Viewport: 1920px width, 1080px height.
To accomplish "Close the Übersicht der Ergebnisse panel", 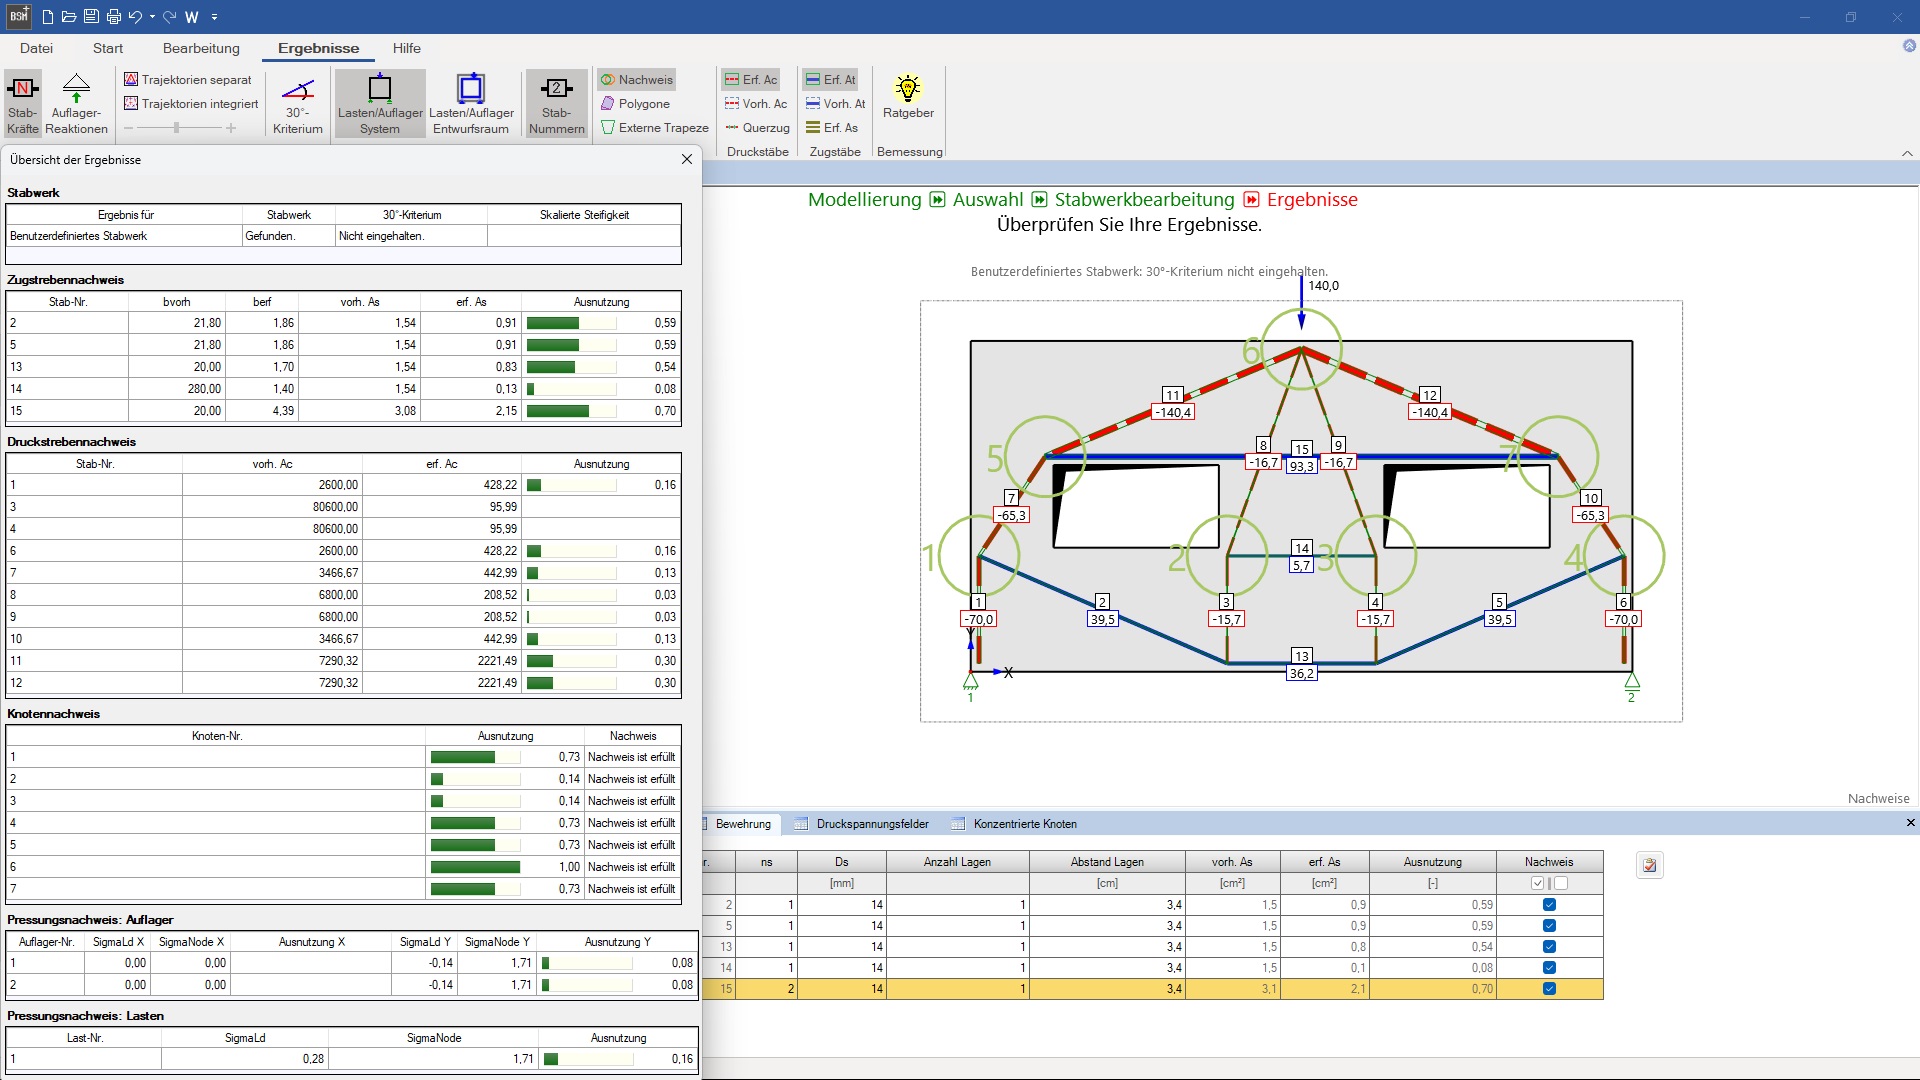I will pyautogui.click(x=687, y=159).
